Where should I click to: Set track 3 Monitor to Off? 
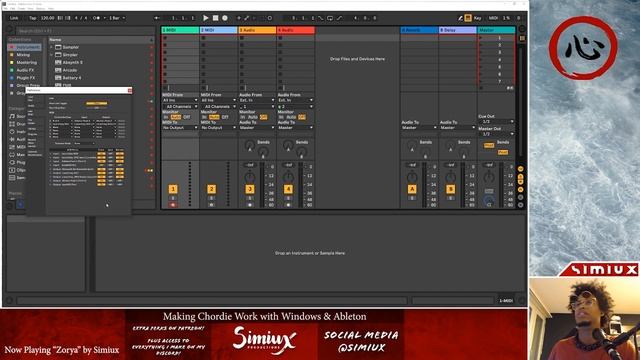263,117
